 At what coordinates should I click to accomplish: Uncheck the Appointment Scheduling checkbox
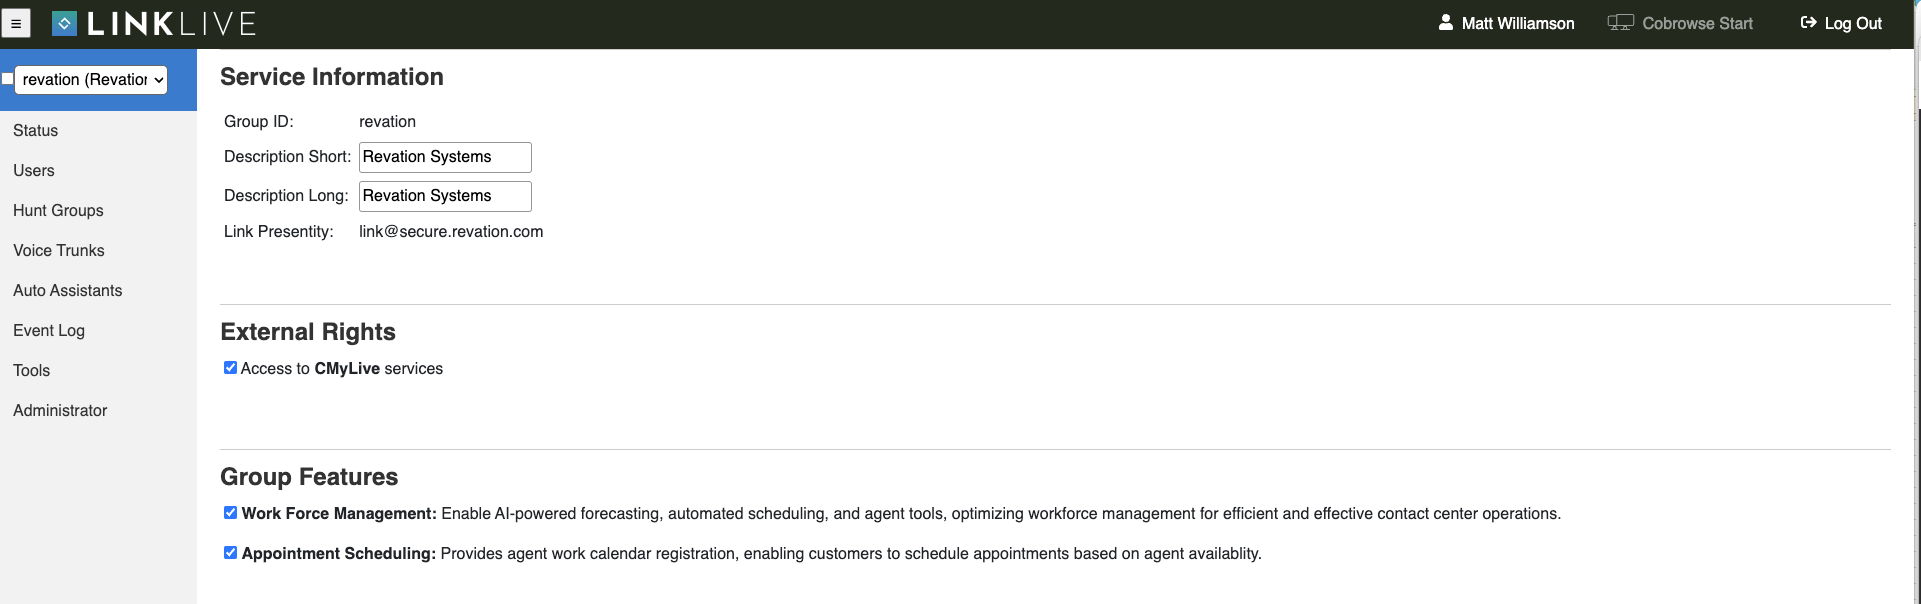pyautogui.click(x=231, y=553)
